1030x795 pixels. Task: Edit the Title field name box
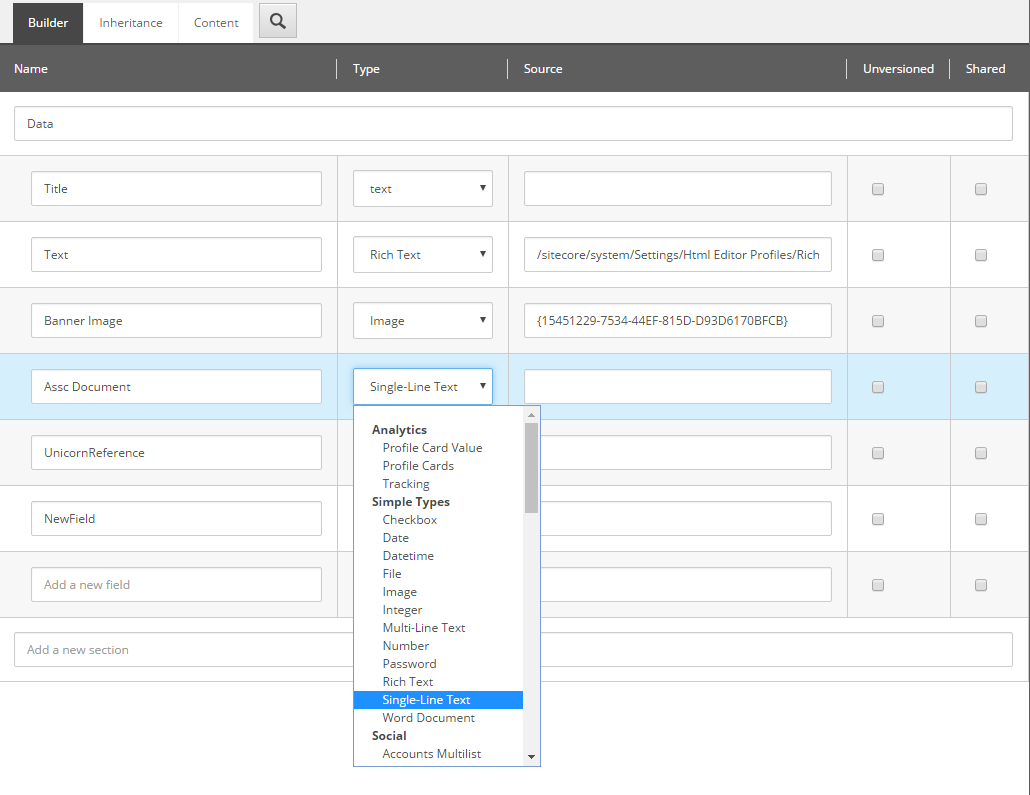tap(176, 189)
